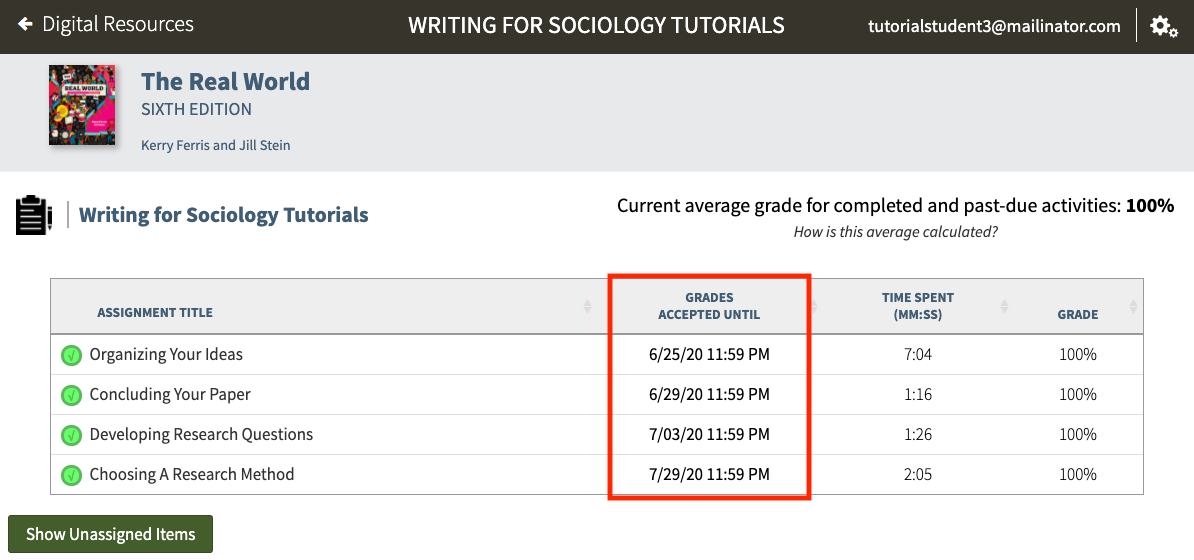The image size is (1194, 560).
Task: Click green checkmark for Developing Research Questions
Action: click(71, 435)
